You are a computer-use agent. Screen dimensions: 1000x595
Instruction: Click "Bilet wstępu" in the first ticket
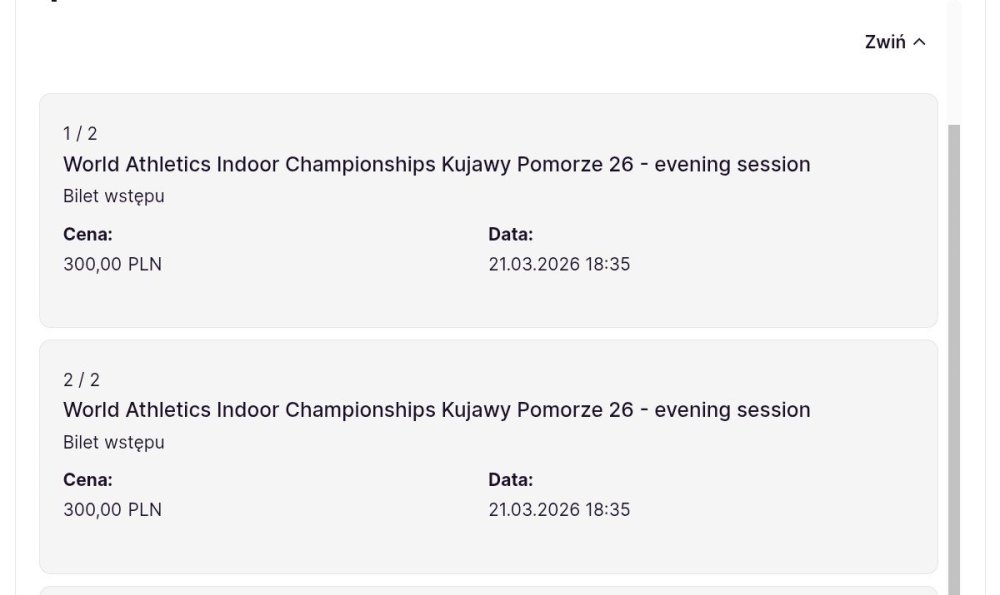coord(114,196)
